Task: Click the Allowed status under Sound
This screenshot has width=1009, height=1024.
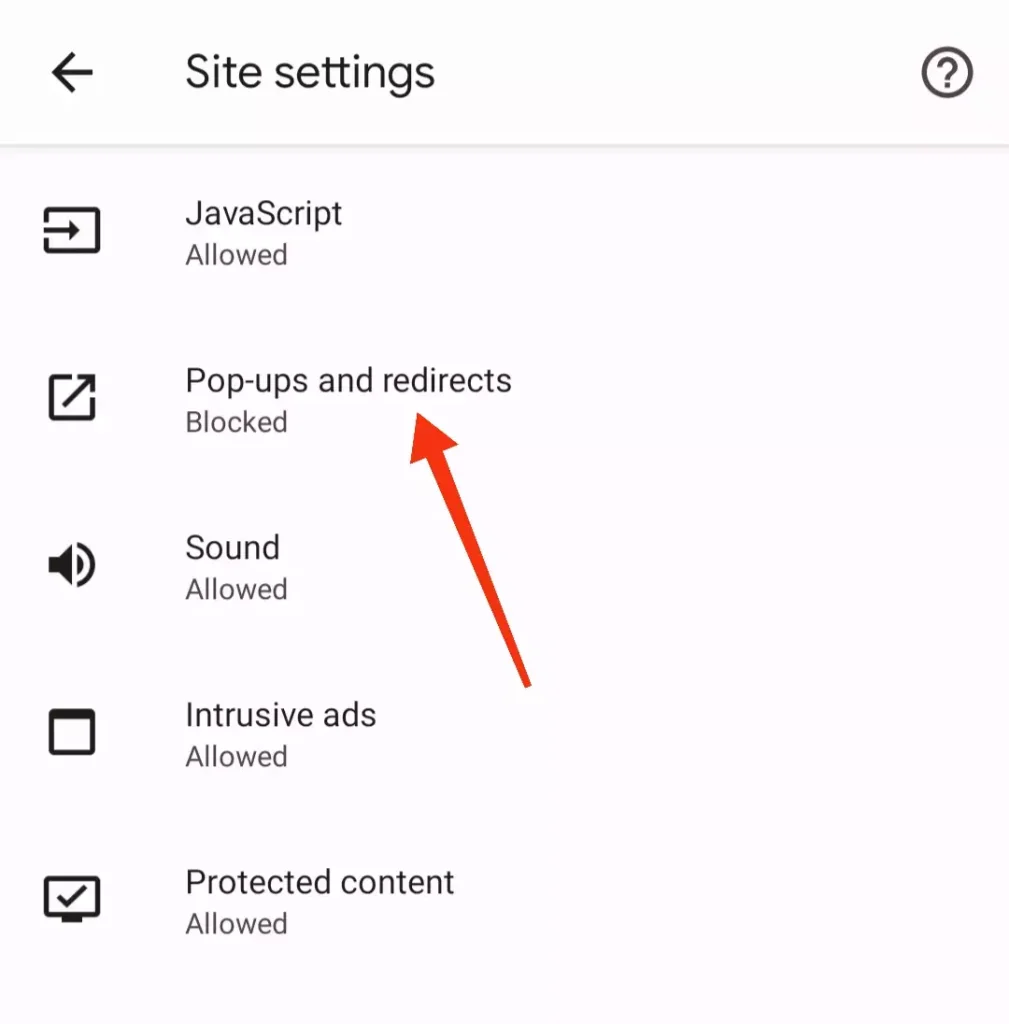Action: point(236,589)
